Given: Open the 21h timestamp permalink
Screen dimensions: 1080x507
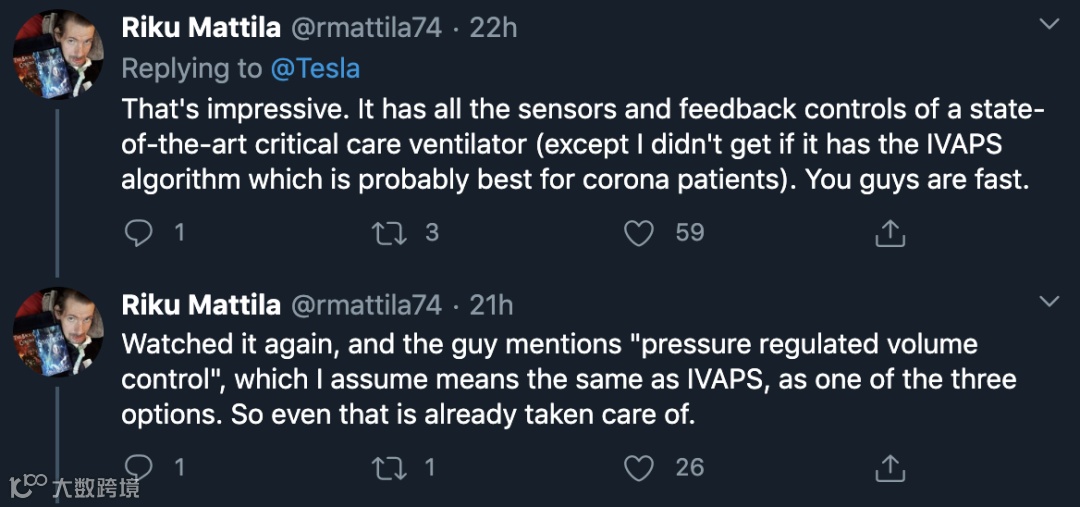Looking at the screenshot, I should pyautogui.click(x=491, y=304).
